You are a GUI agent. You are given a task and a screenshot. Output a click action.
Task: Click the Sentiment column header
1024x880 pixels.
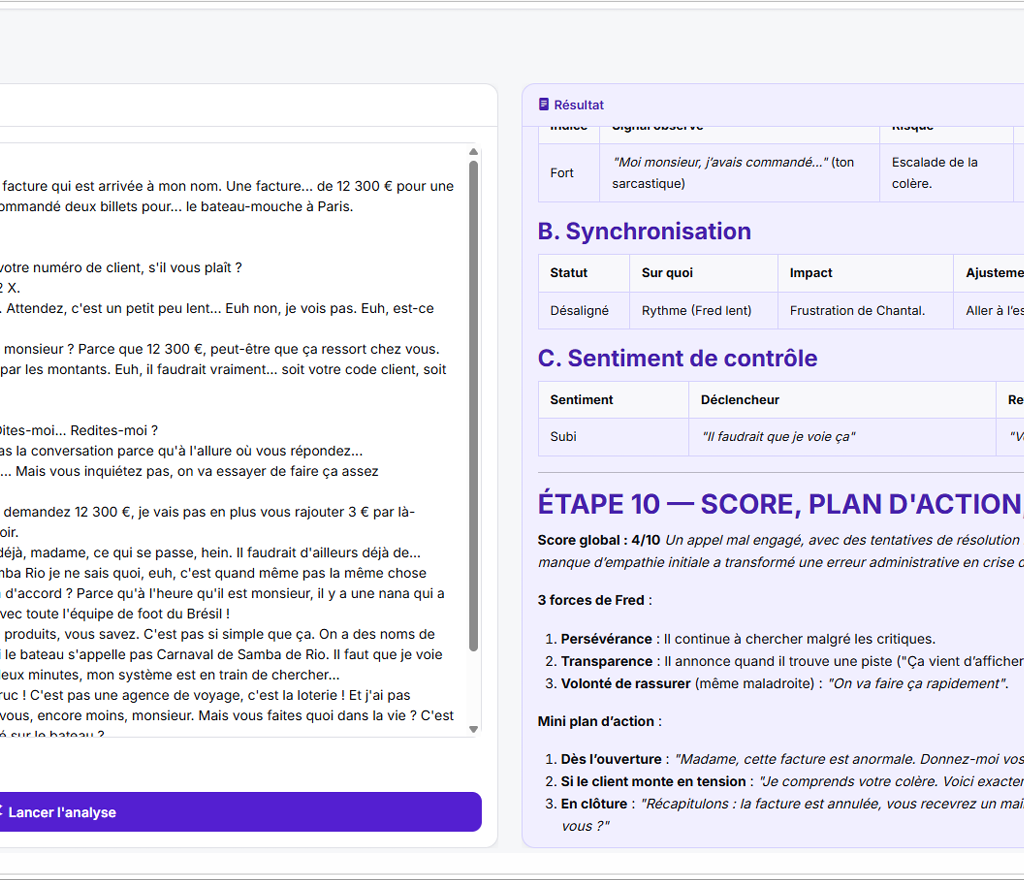613,400
